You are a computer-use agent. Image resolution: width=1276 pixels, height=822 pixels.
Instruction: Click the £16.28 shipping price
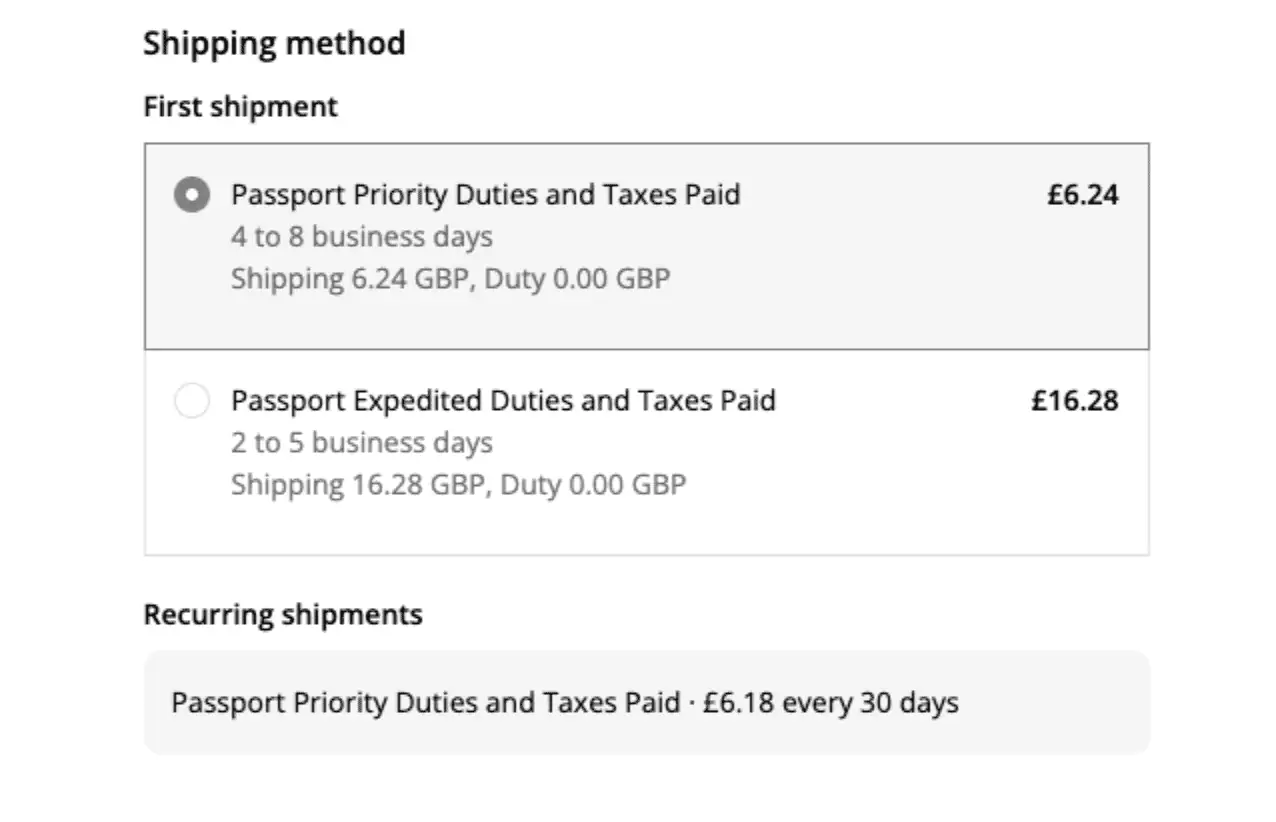click(1074, 402)
